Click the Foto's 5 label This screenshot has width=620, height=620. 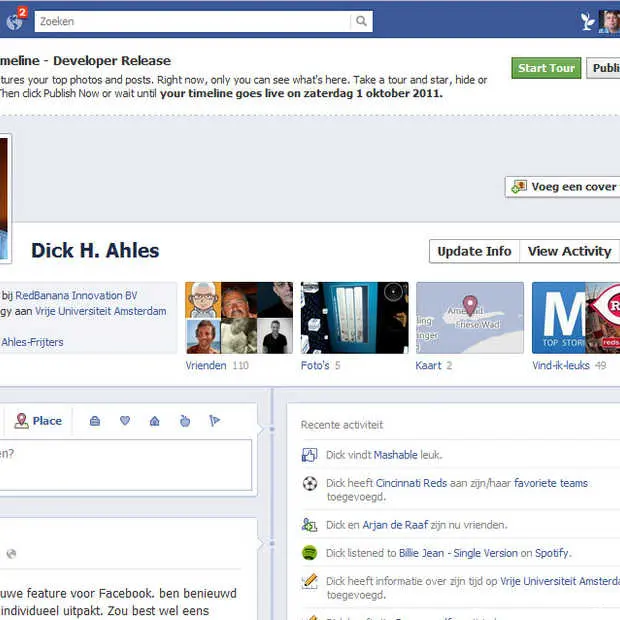pyautogui.click(x=320, y=365)
